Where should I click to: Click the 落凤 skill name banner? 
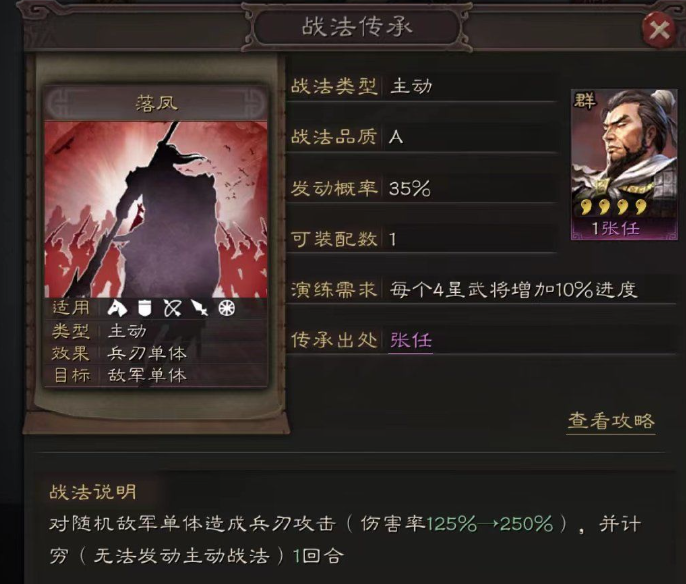click(156, 103)
